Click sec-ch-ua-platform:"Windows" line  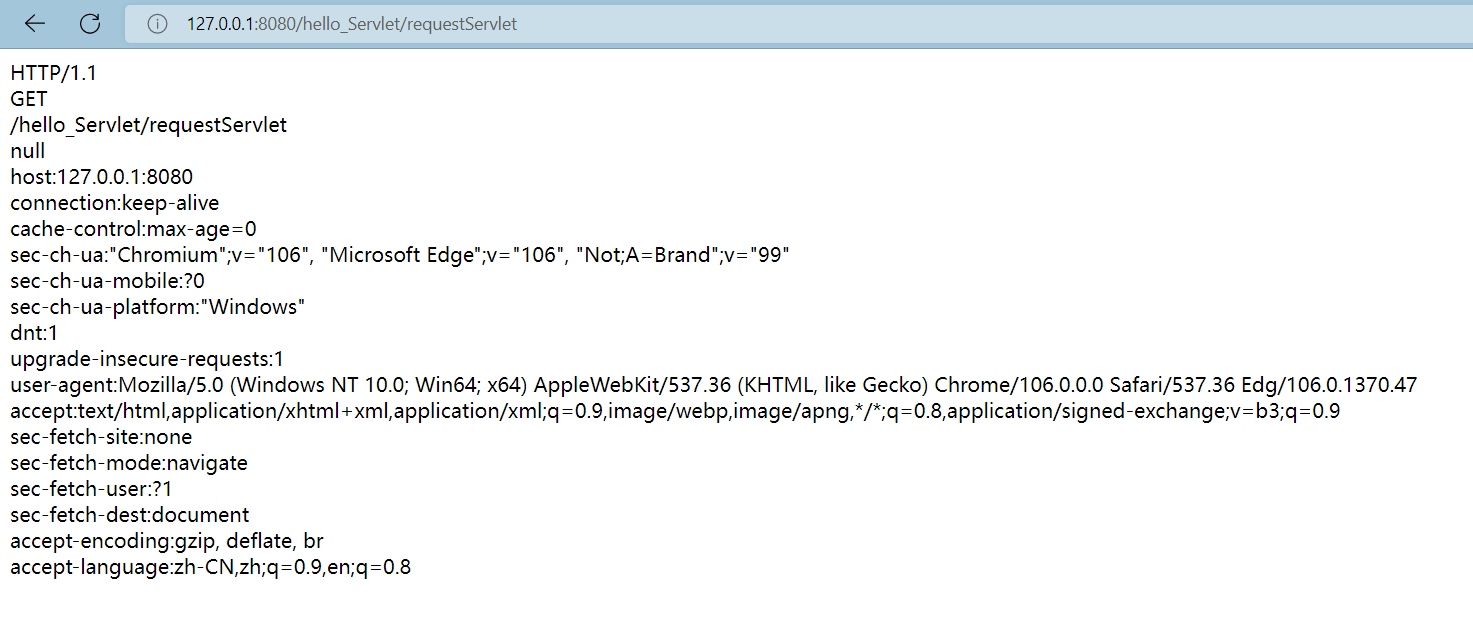[x=157, y=307]
